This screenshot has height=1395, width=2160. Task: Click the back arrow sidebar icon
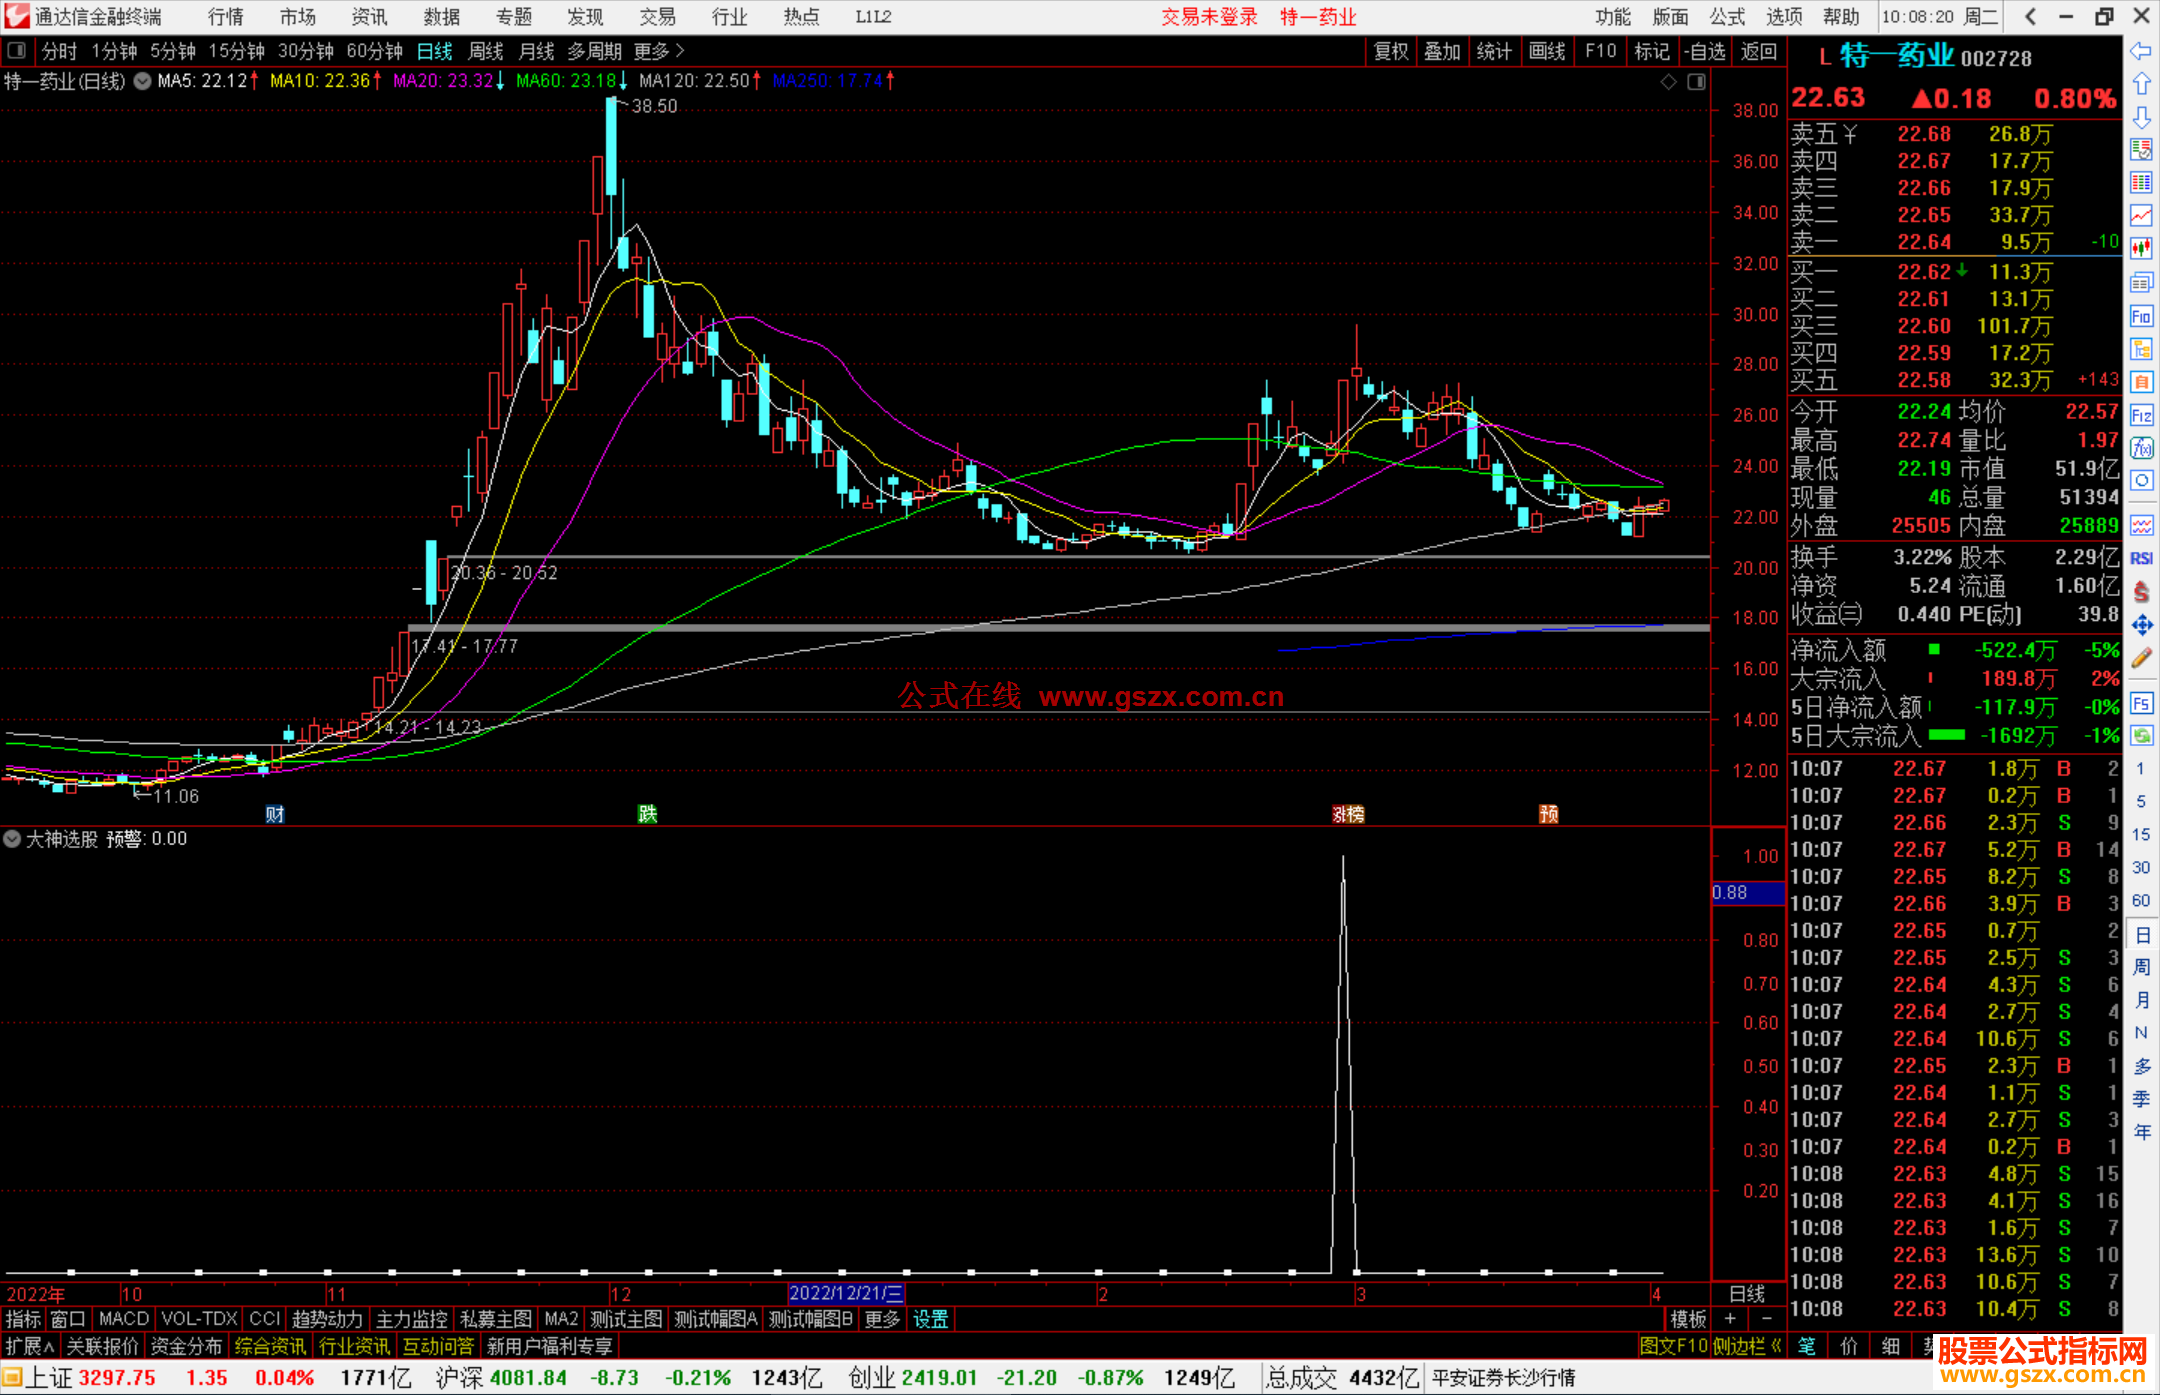pos(2141,51)
